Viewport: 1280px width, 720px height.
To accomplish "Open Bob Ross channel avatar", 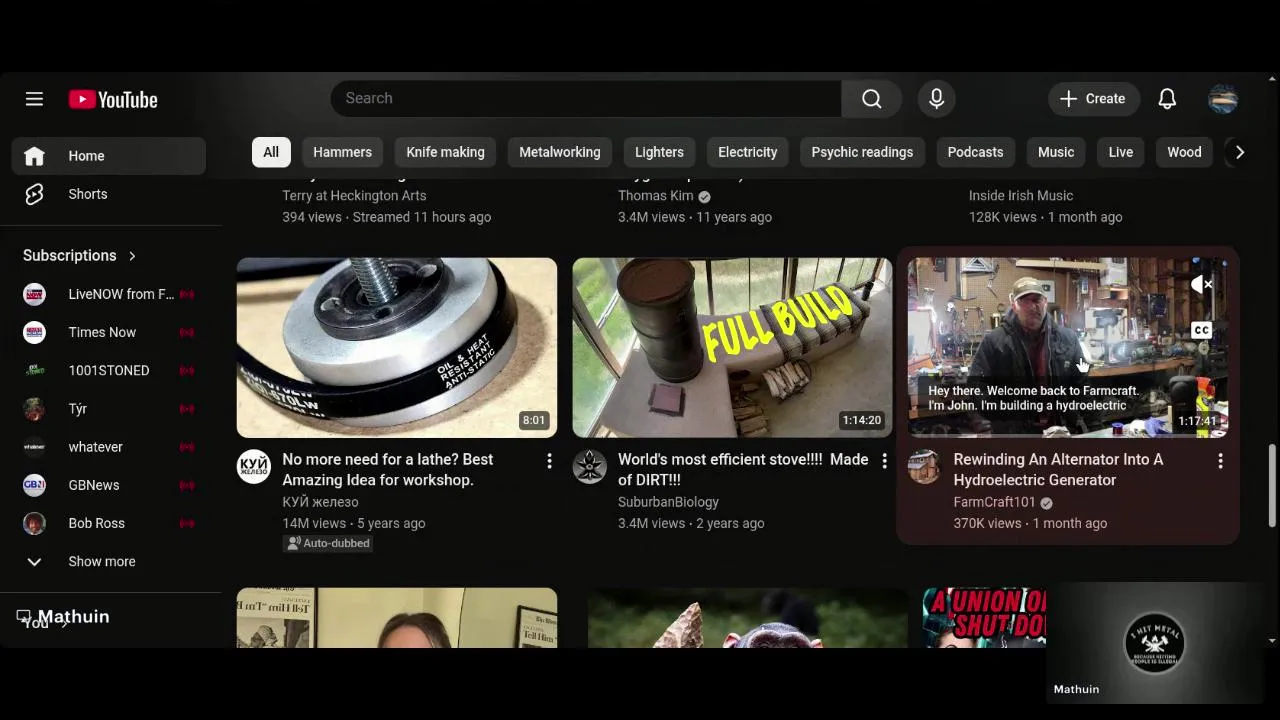I will coord(34,523).
